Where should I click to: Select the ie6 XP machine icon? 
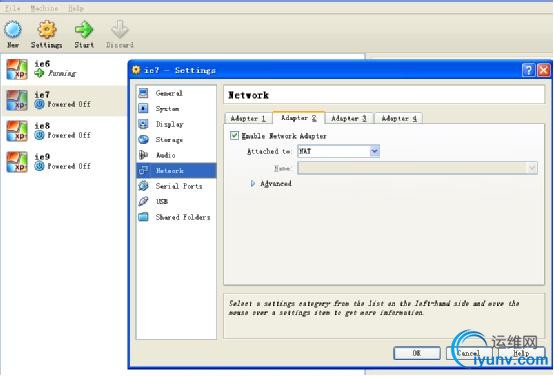click(x=17, y=69)
